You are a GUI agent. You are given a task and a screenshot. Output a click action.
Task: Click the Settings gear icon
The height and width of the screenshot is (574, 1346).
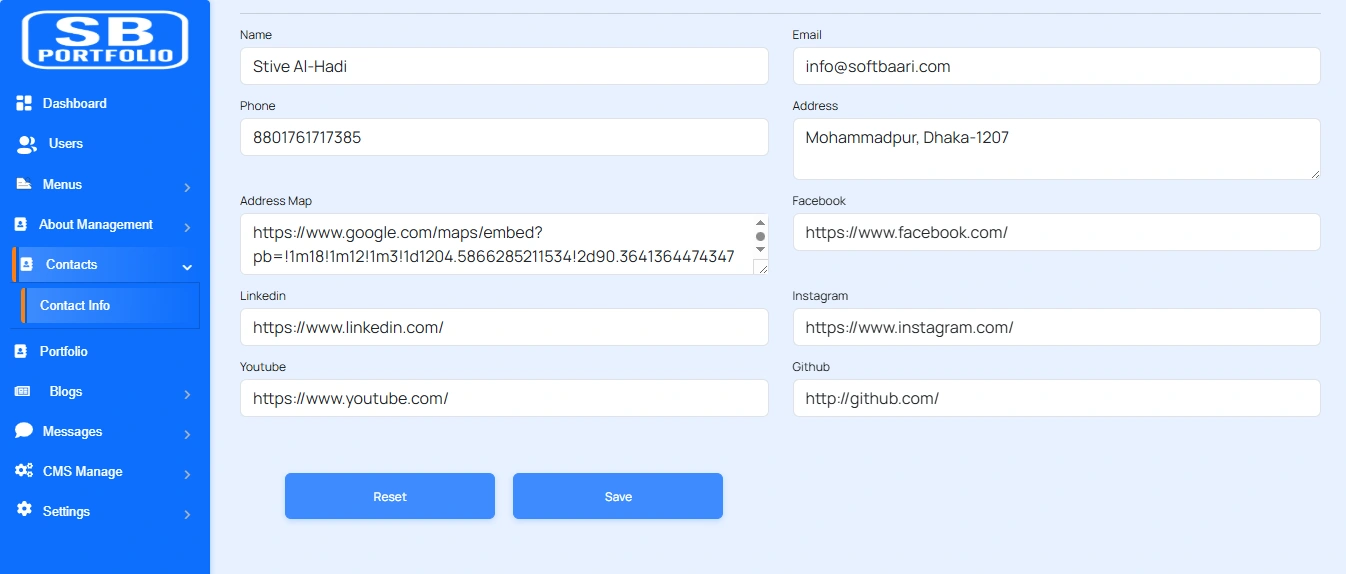coord(24,510)
